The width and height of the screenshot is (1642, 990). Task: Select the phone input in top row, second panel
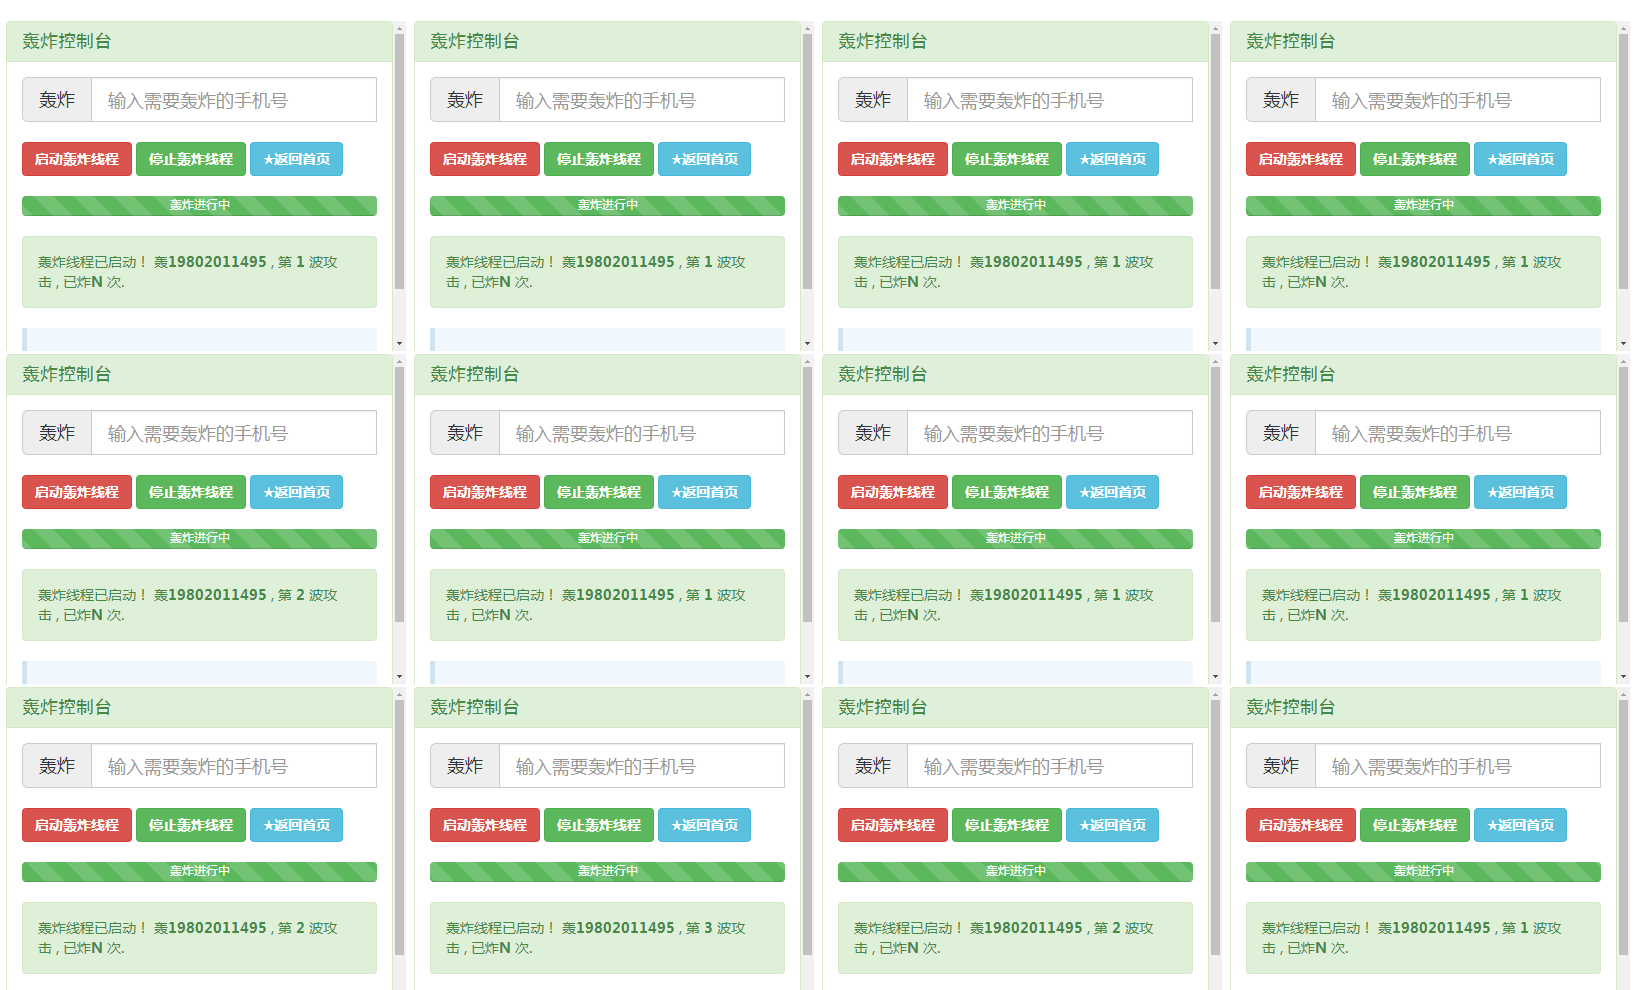pos(642,100)
